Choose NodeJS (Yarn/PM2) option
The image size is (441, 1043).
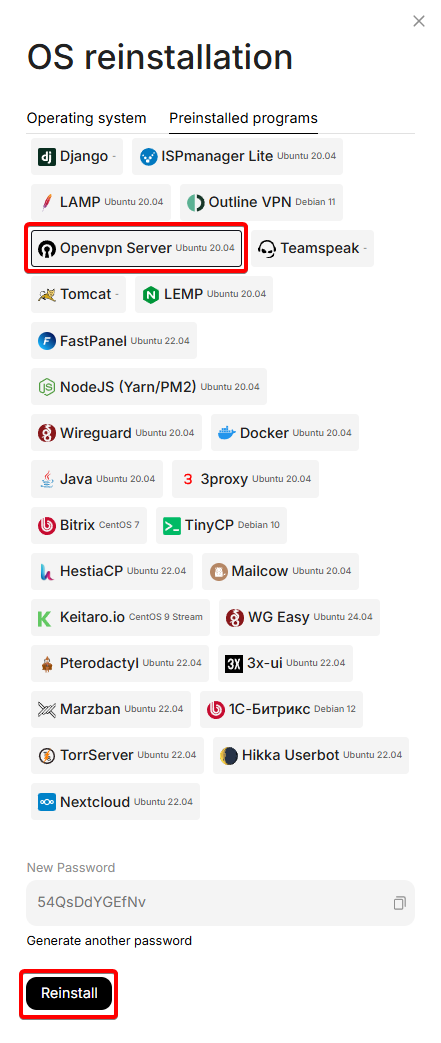point(149,386)
